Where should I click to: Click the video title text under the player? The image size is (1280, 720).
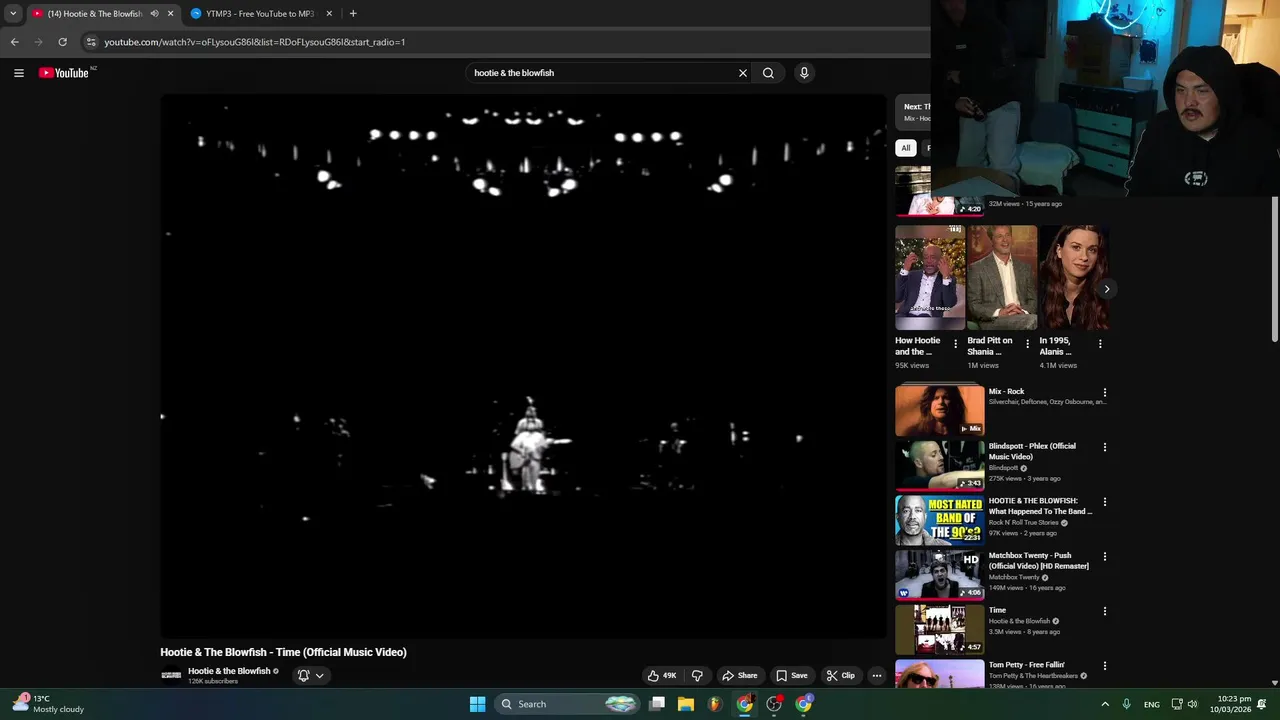tap(283, 652)
